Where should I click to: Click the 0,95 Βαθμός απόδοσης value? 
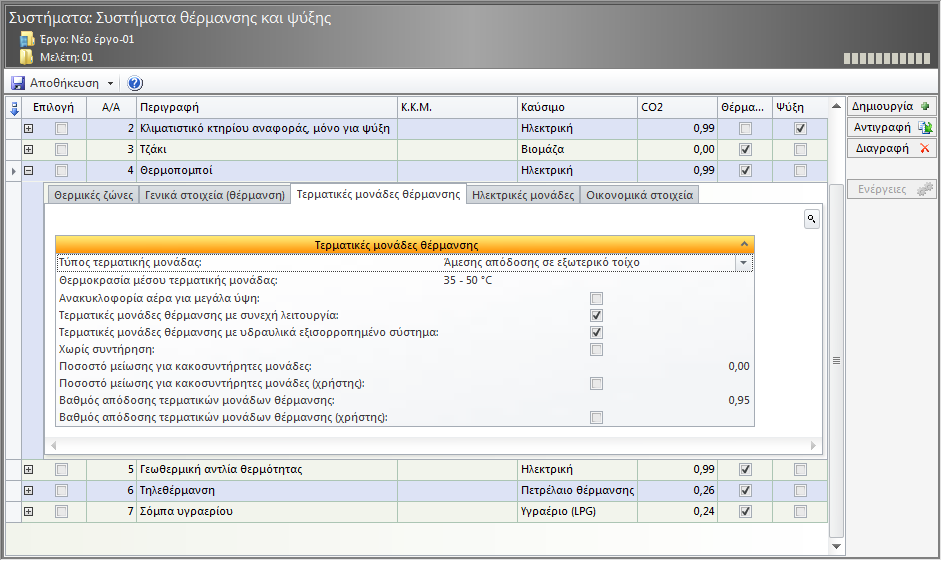click(x=739, y=401)
